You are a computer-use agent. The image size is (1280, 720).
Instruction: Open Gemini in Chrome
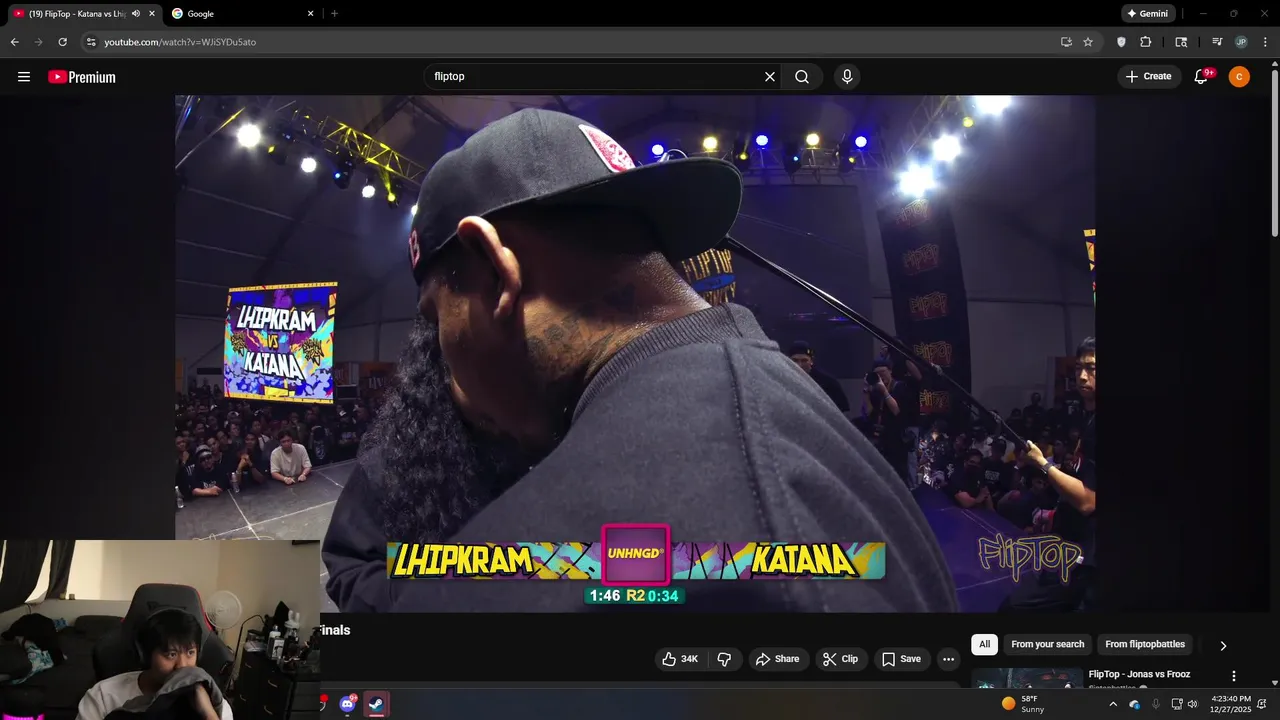[1147, 14]
